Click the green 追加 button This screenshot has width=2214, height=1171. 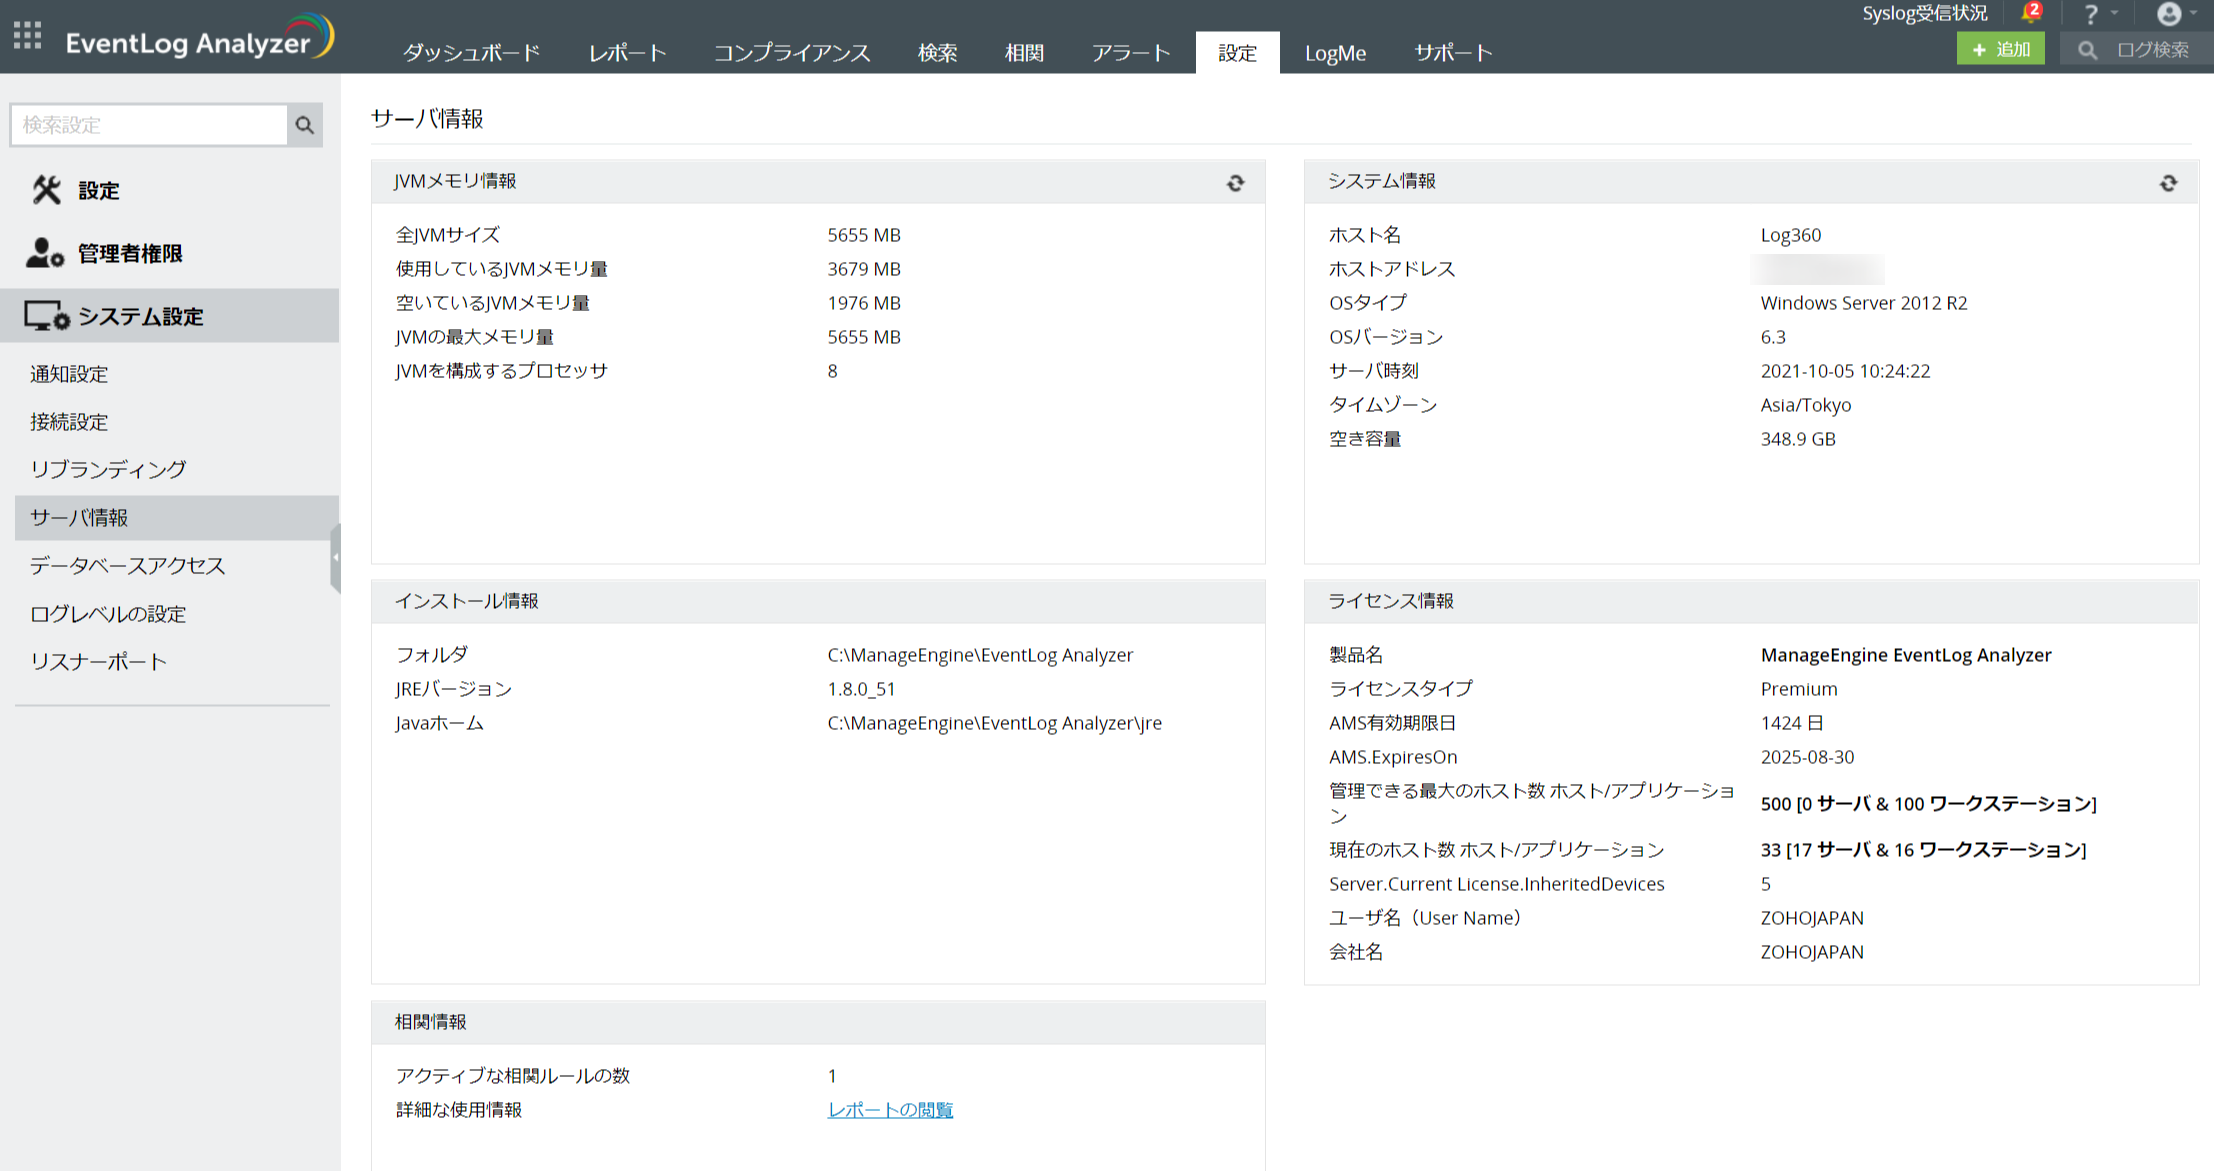(x=2000, y=49)
